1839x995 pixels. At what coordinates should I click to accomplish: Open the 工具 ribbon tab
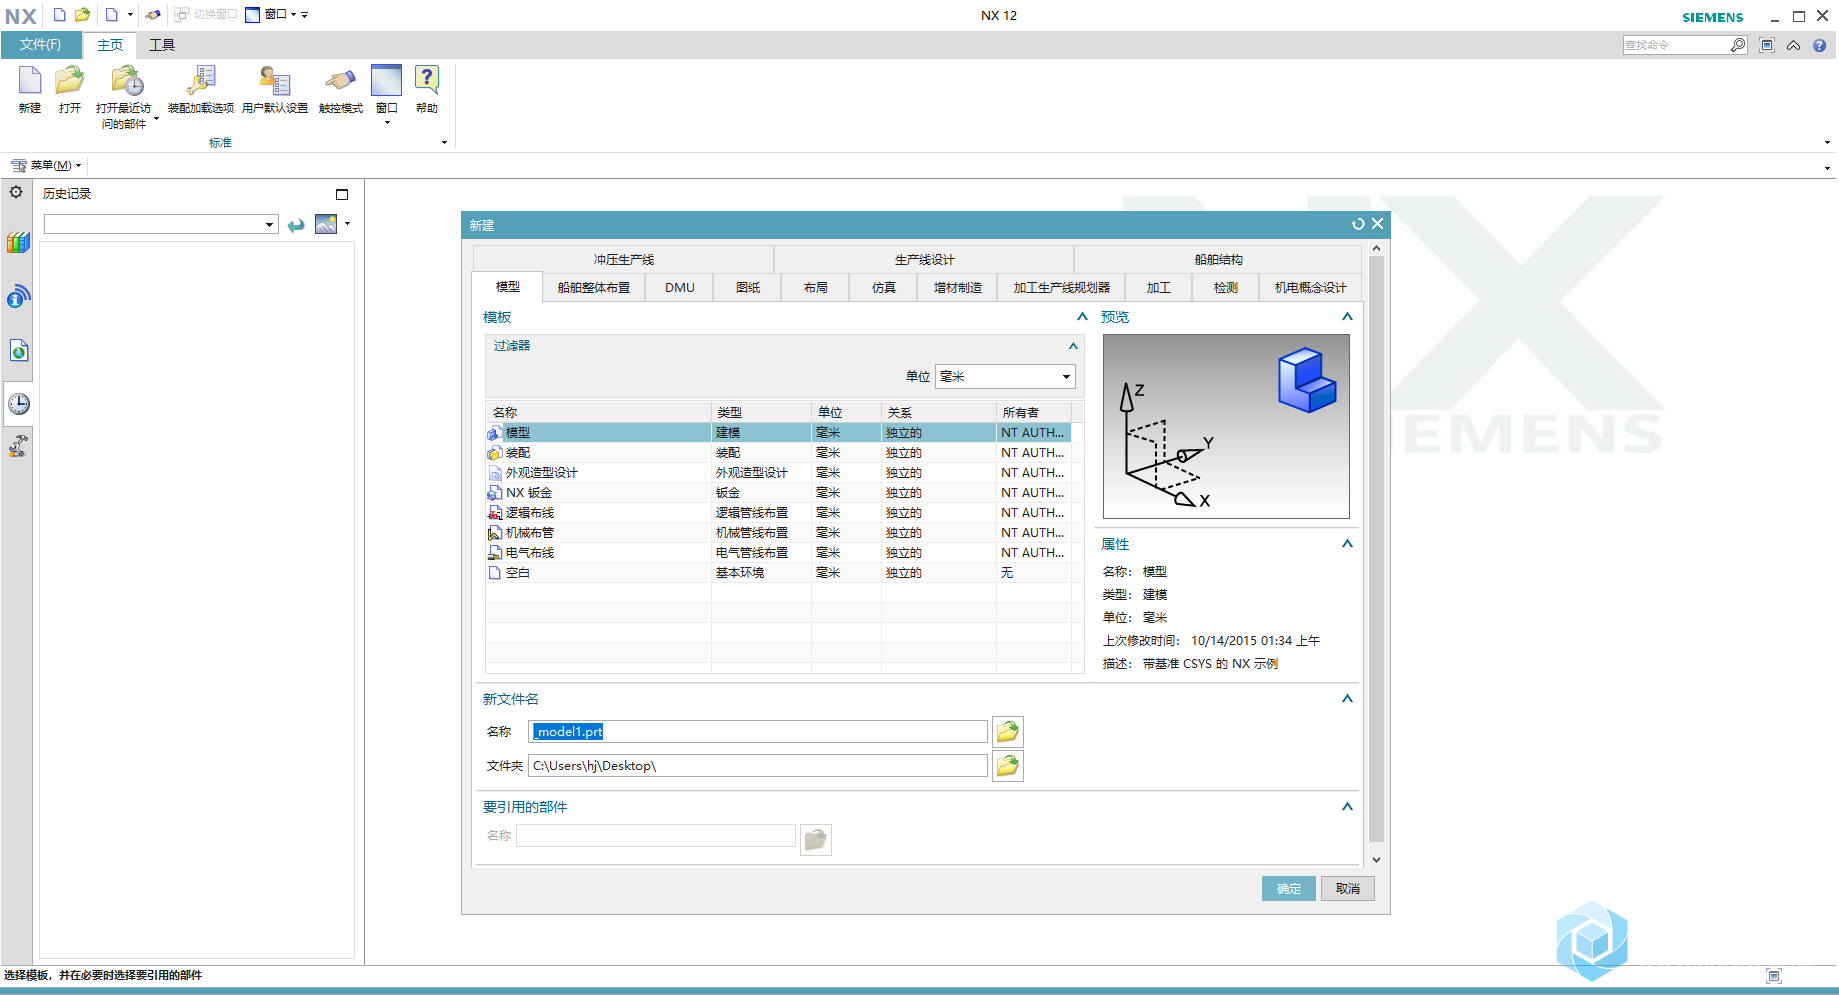[162, 45]
